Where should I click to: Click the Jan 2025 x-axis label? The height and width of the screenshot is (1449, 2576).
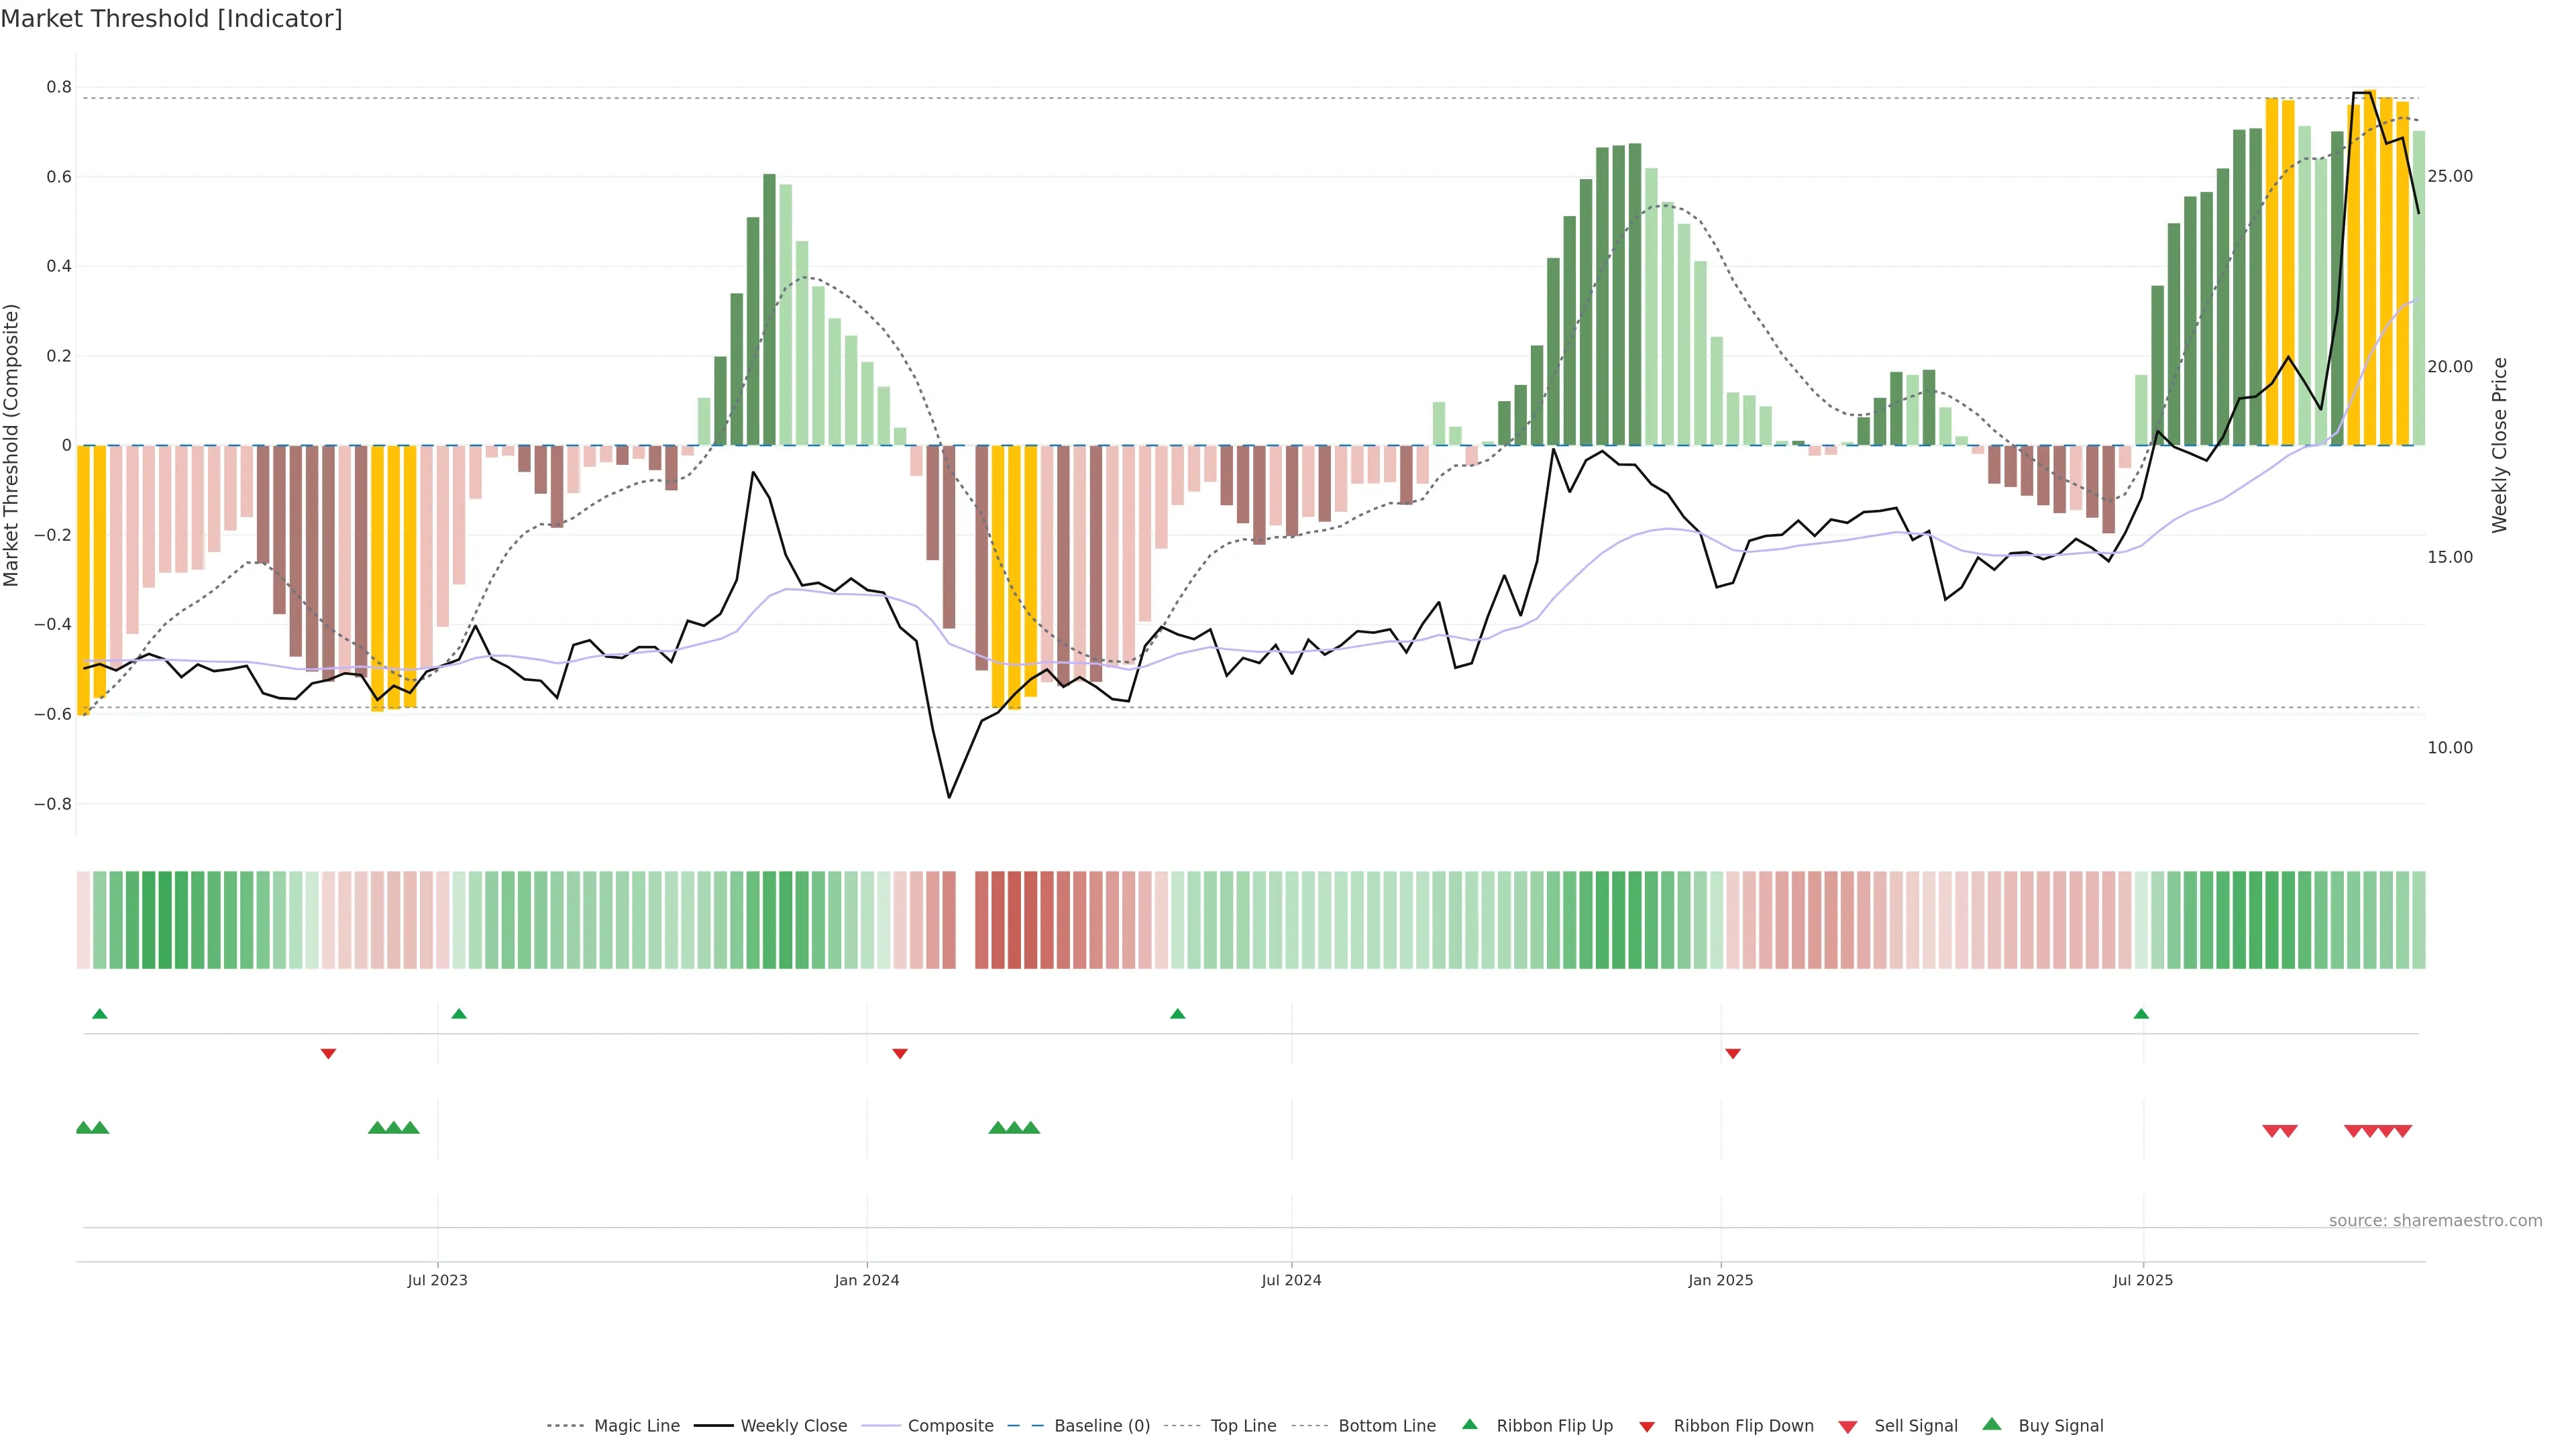[1720, 1280]
